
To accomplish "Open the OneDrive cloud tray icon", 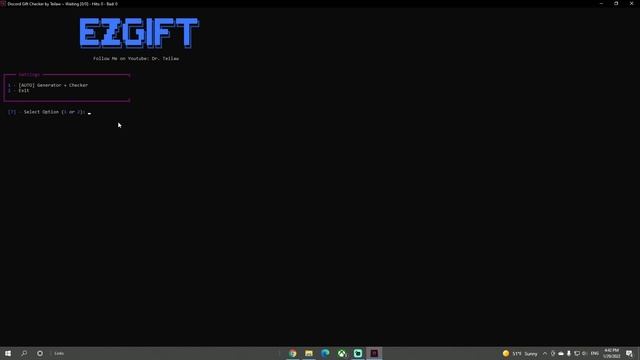I will tap(561, 353).
